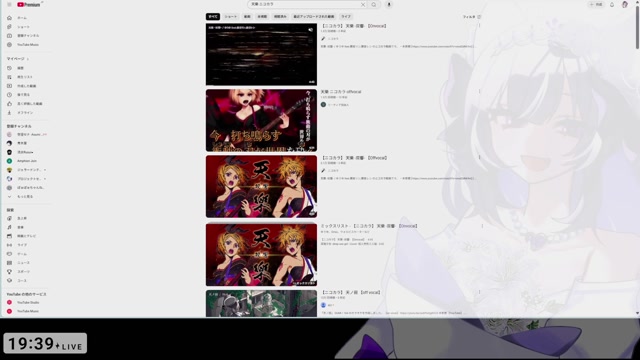Clear the search query with X
The height and width of the screenshot is (360, 640).
pos(362,4)
